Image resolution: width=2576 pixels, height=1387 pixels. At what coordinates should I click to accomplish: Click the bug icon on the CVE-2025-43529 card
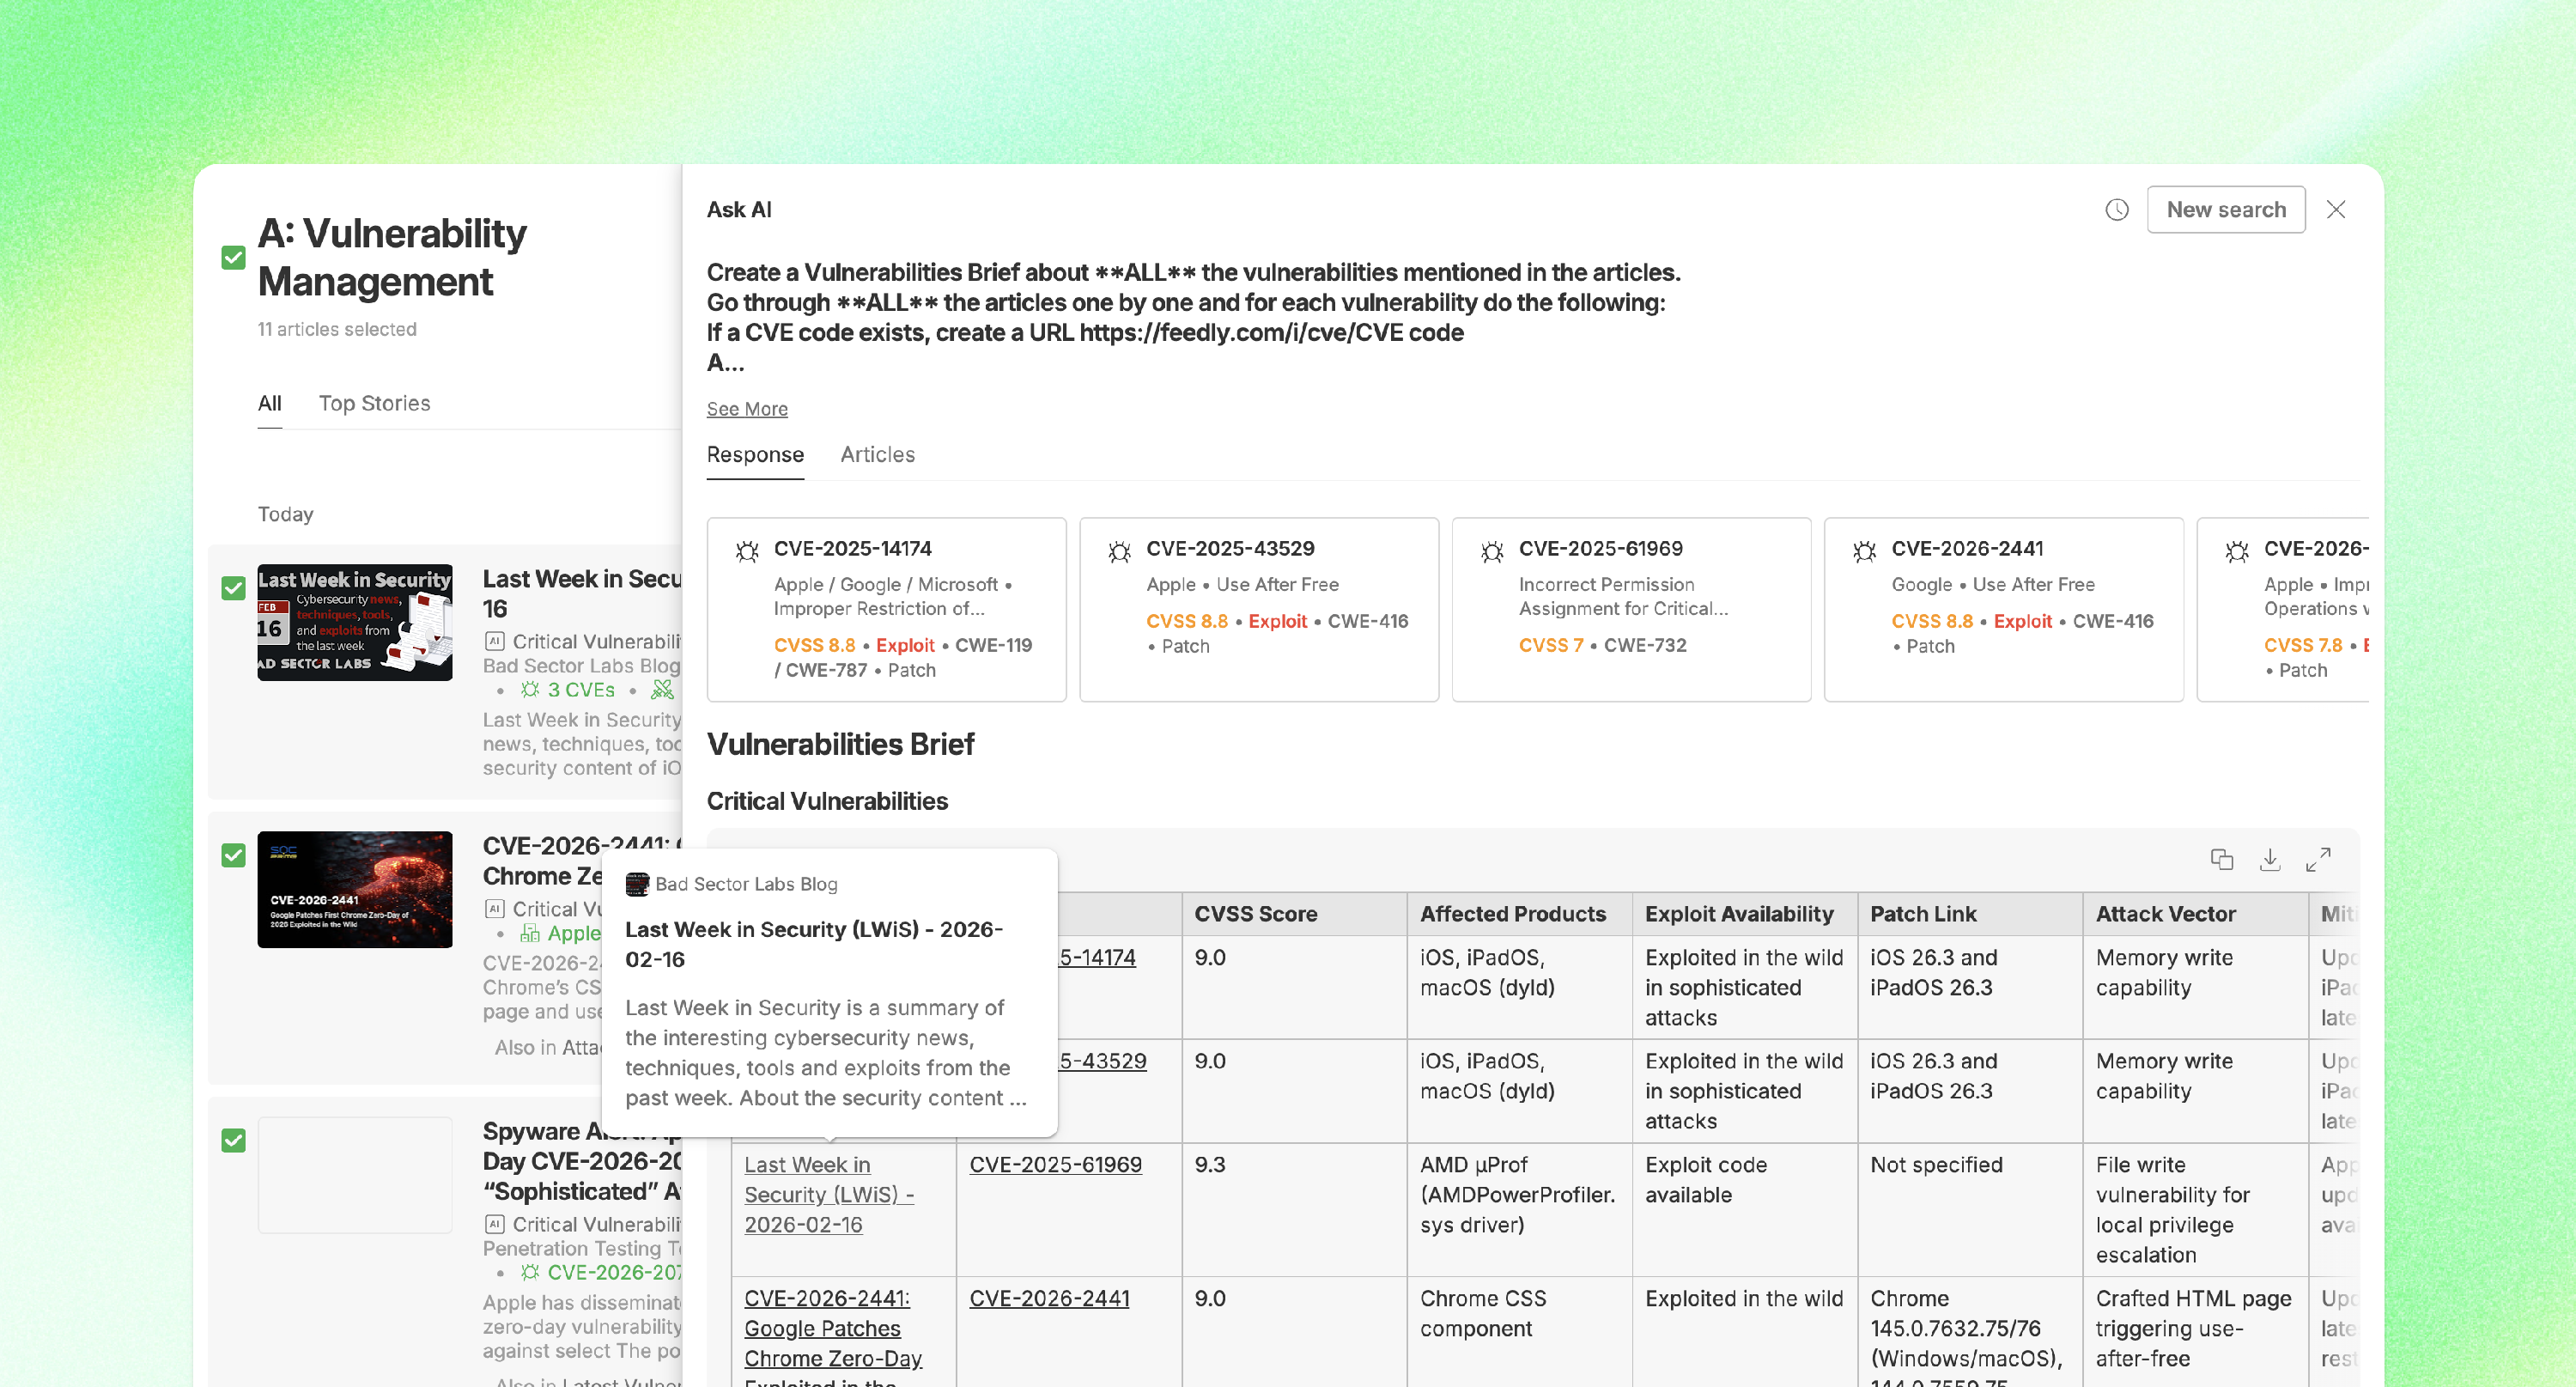pos(1119,551)
